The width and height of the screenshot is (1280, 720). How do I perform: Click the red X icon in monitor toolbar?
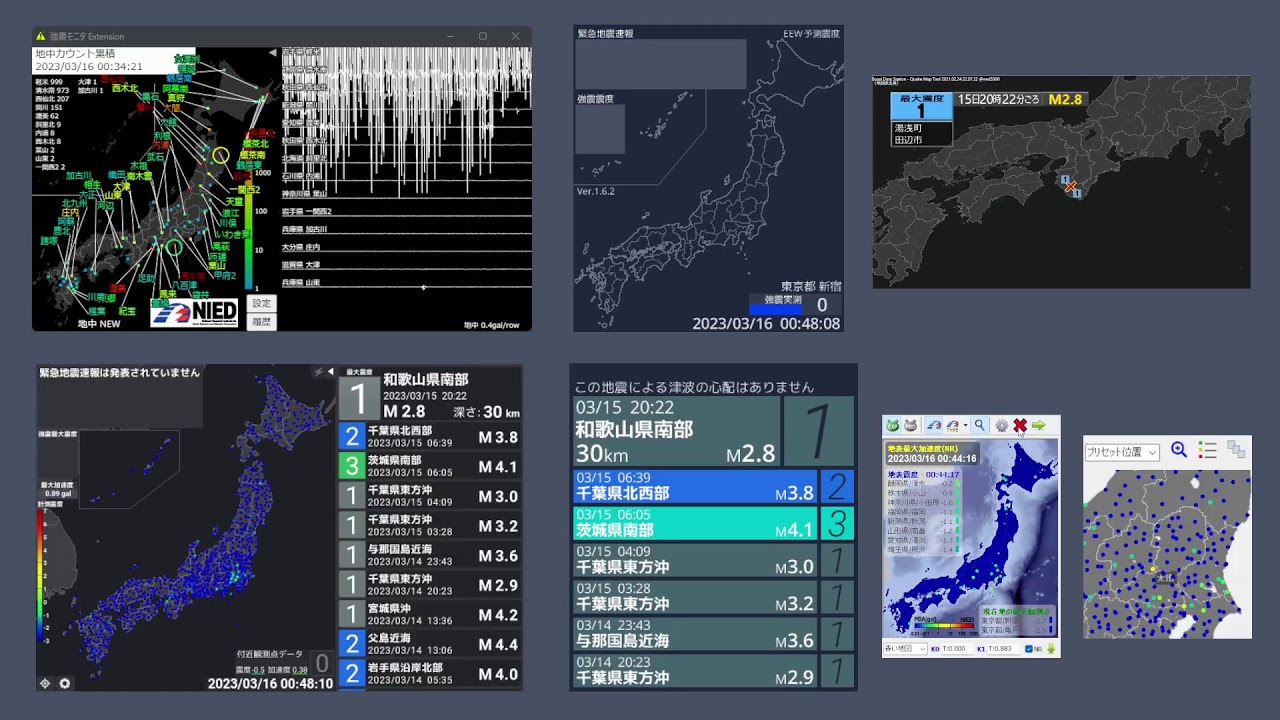(1020, 425)
